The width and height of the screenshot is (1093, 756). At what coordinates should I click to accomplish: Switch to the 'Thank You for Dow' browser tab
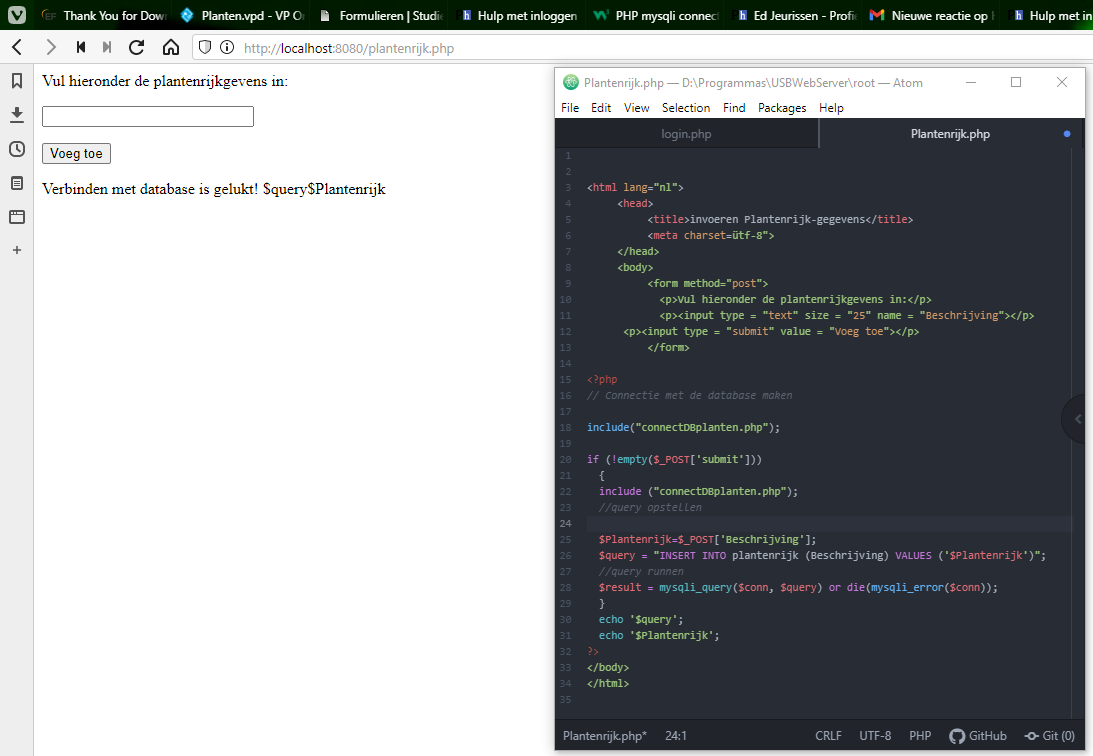click(x=102, y=15)
